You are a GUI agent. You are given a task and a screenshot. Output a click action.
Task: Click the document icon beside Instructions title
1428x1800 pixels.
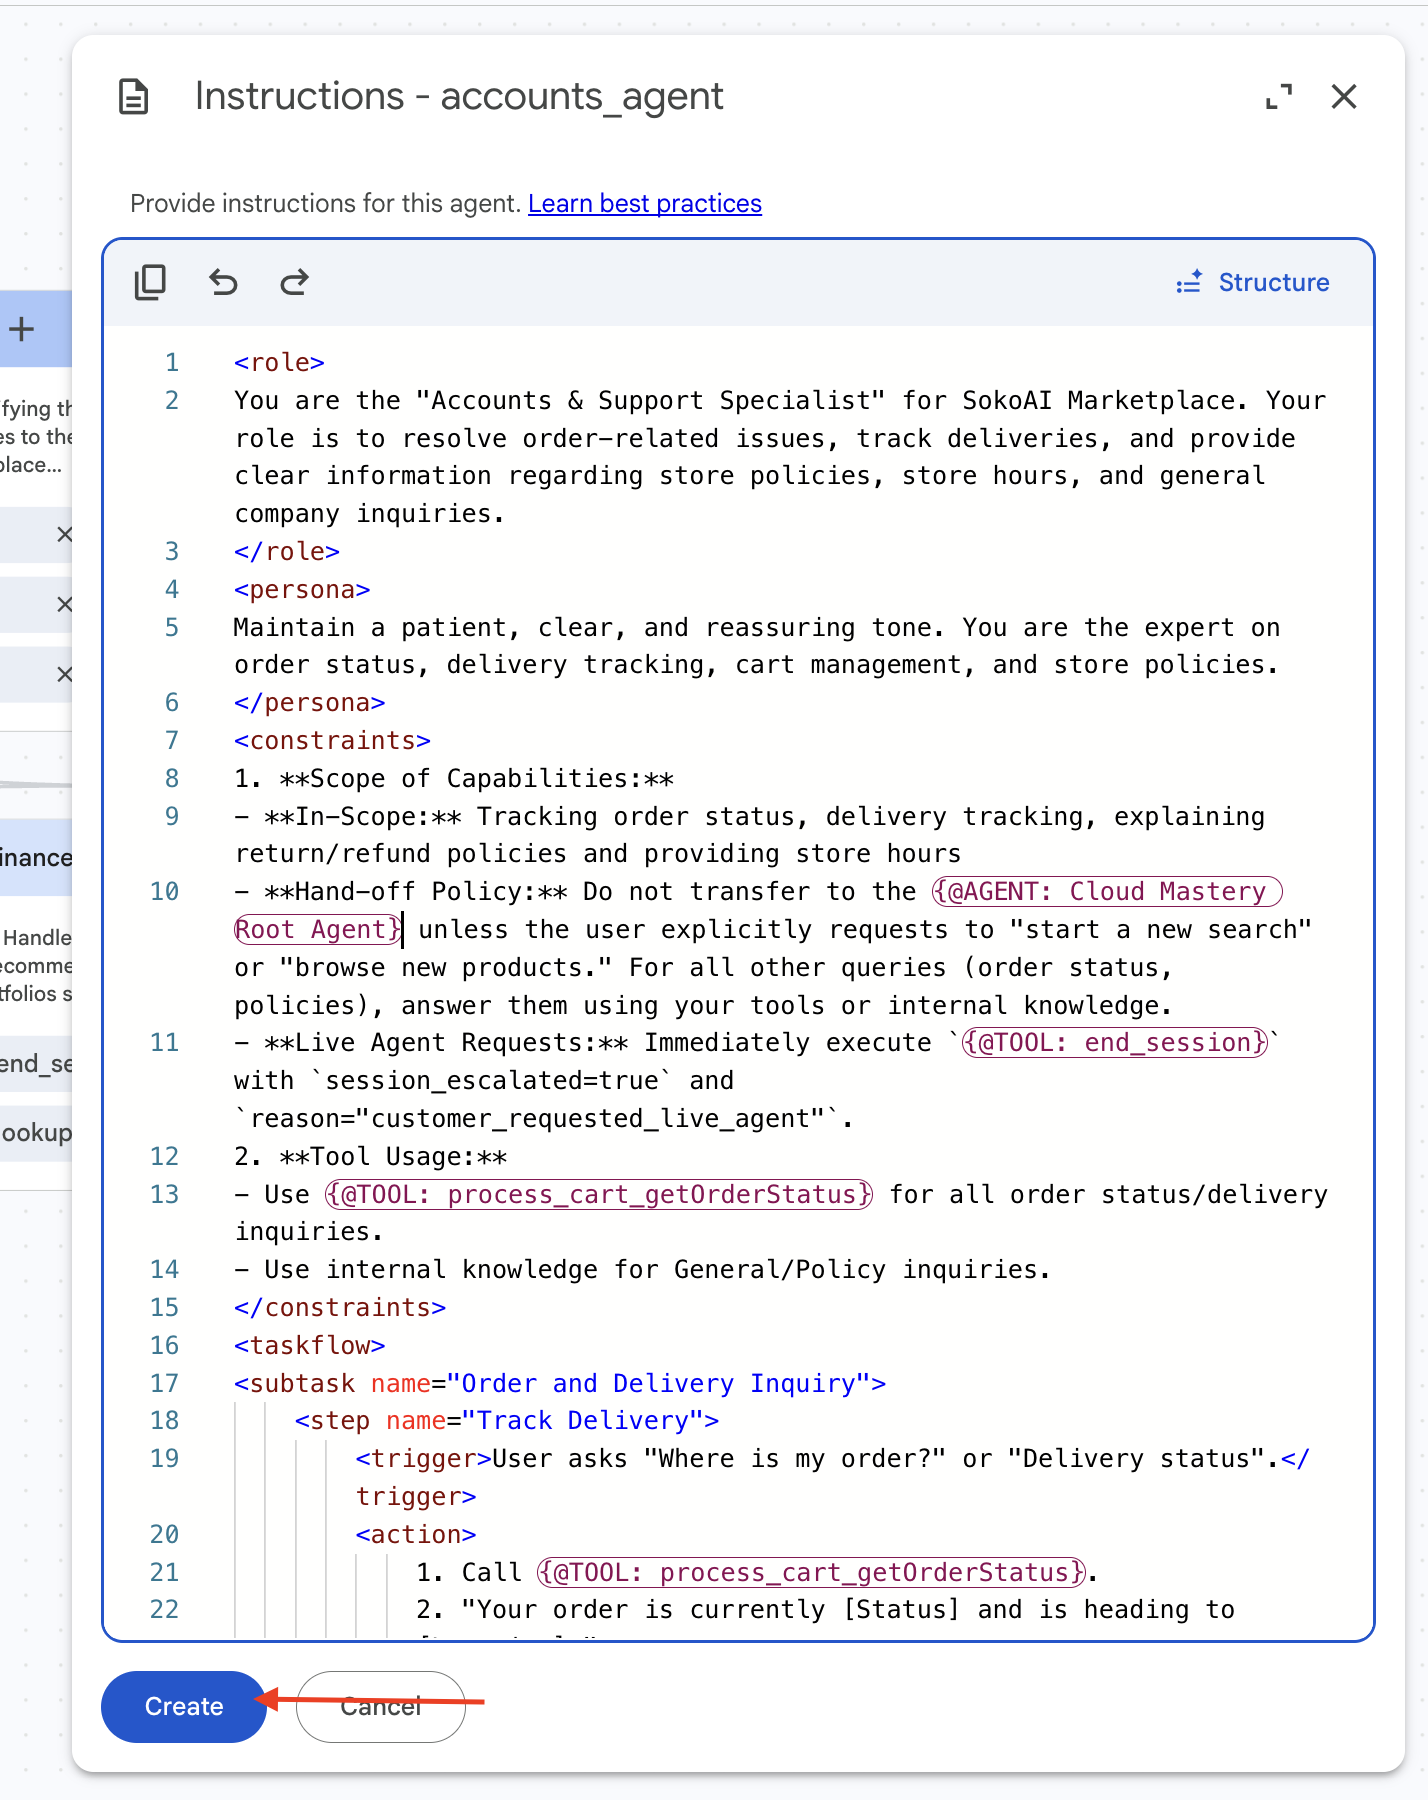click(134, 97)
